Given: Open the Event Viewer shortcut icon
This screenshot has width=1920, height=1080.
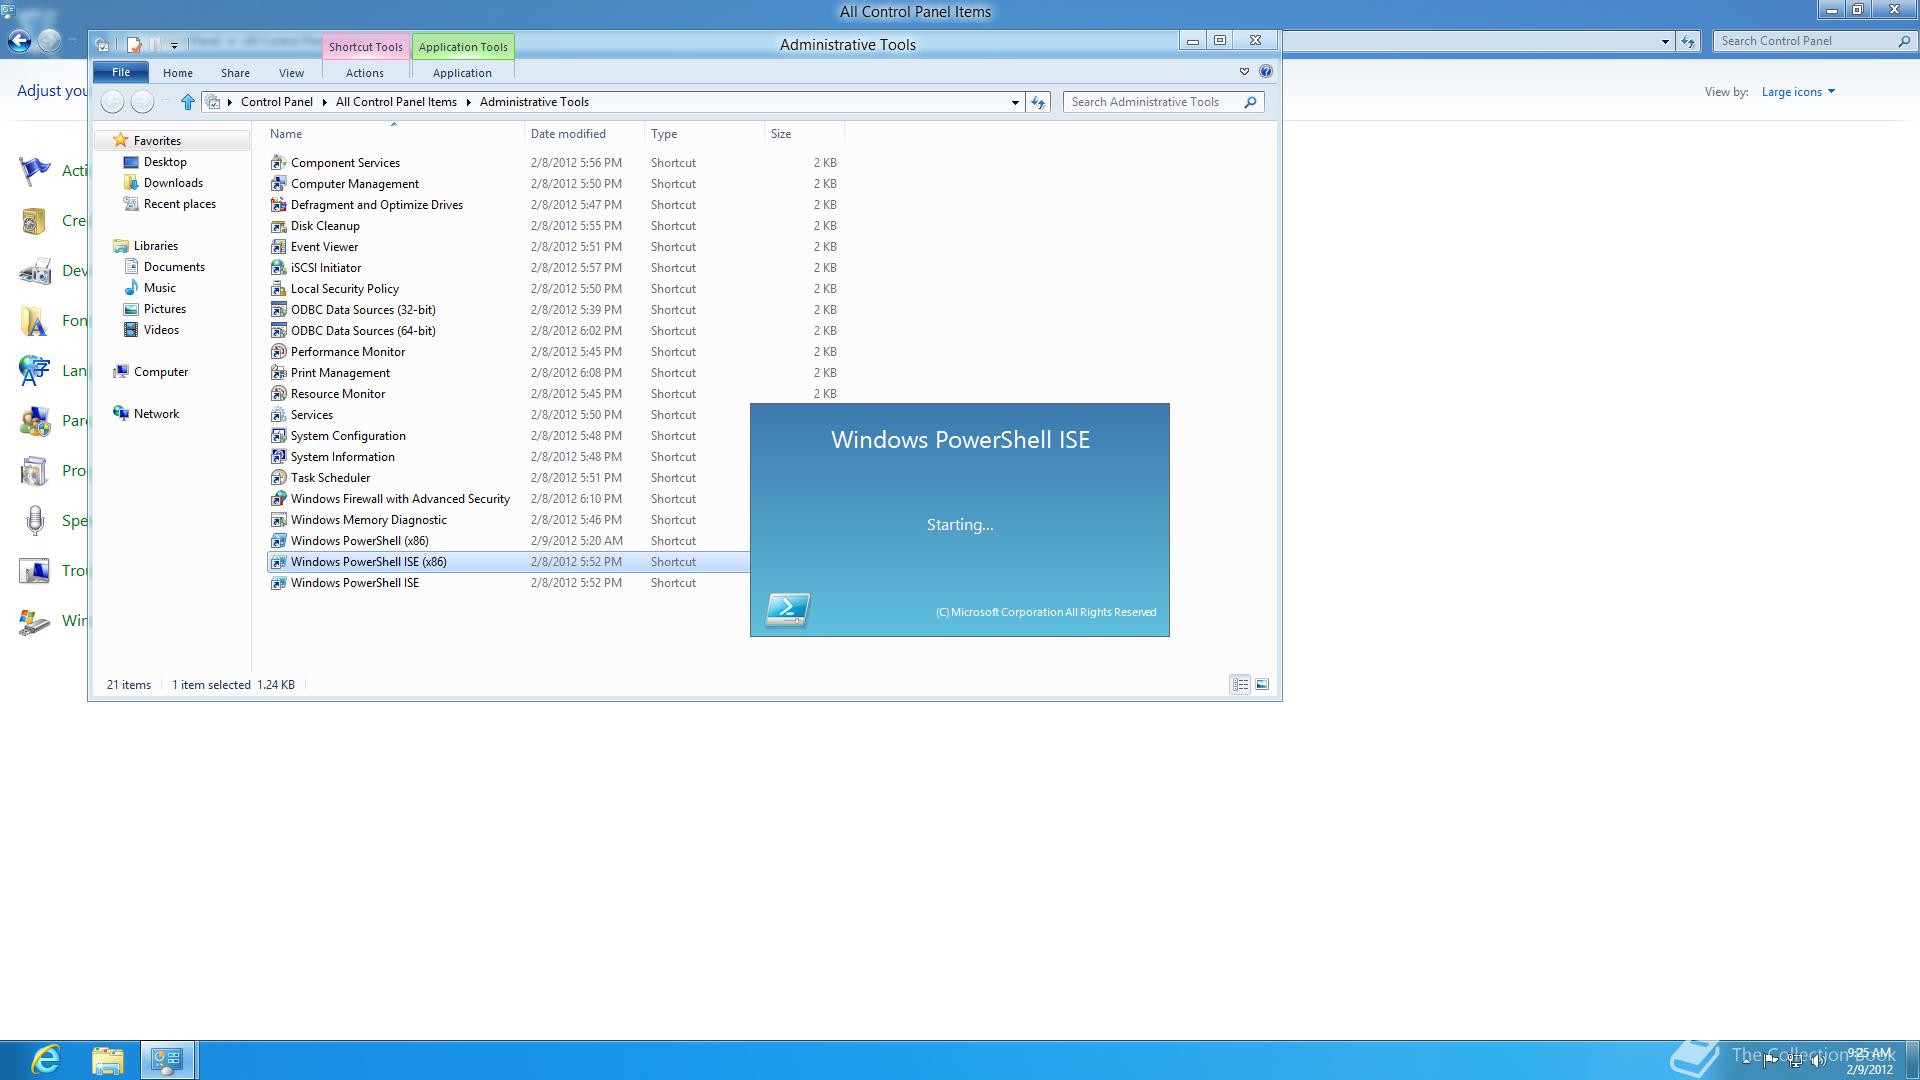Looking at the screenshot, I should coord(279,247).
